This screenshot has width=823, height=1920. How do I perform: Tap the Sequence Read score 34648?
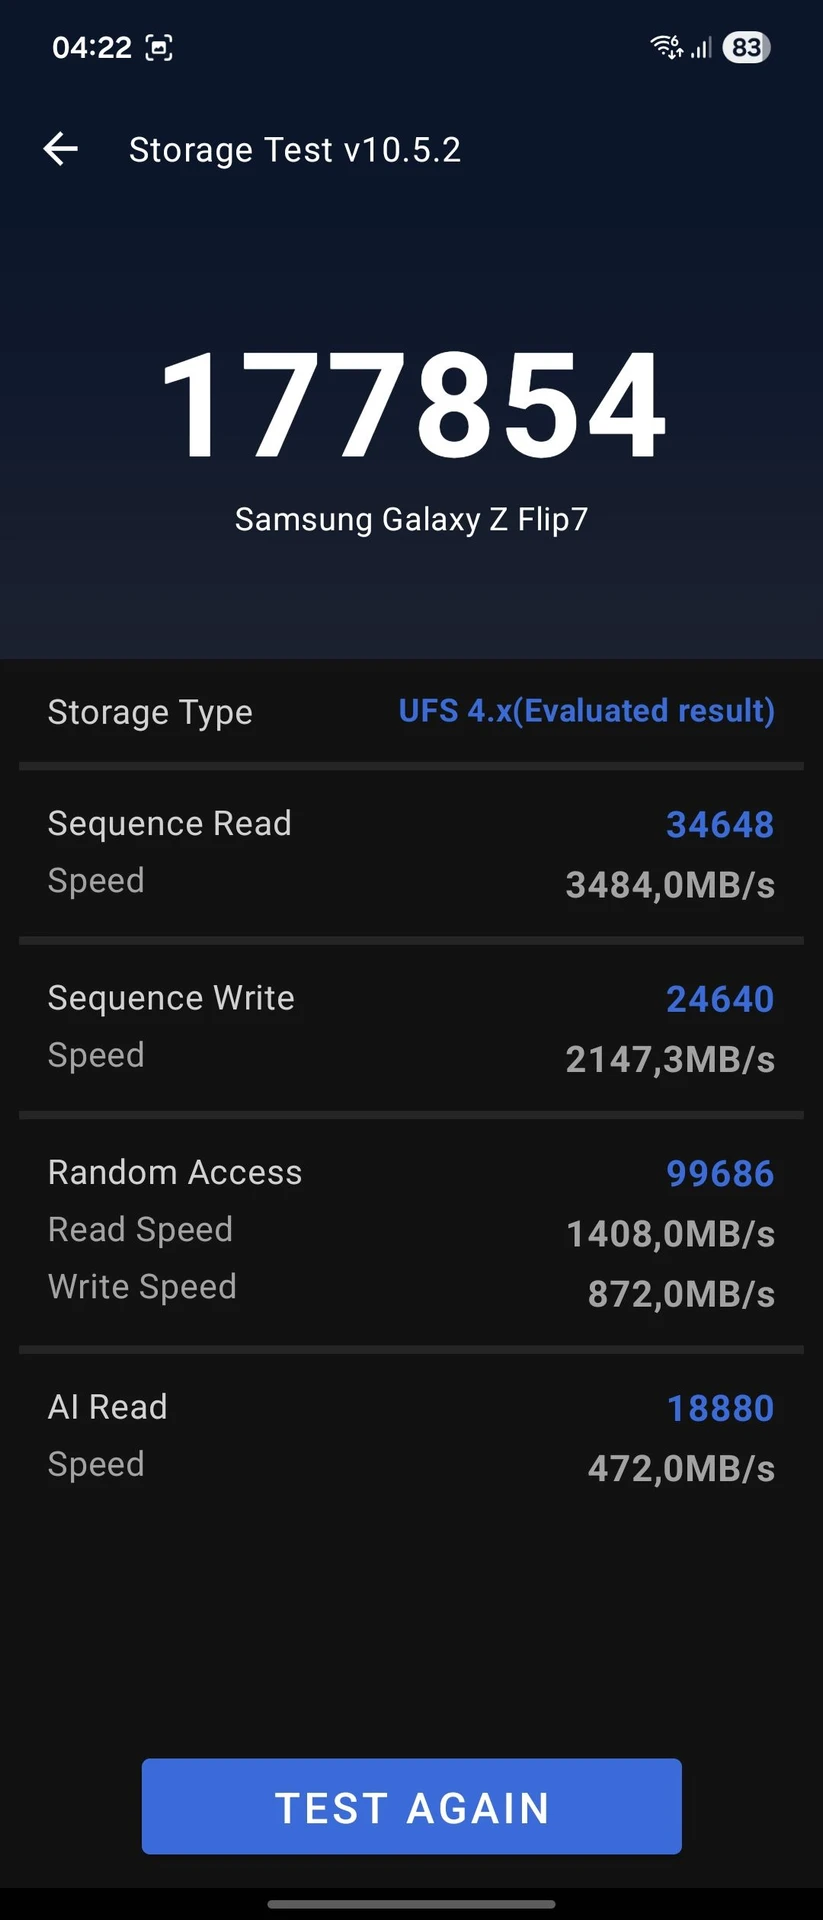(720, 825)
